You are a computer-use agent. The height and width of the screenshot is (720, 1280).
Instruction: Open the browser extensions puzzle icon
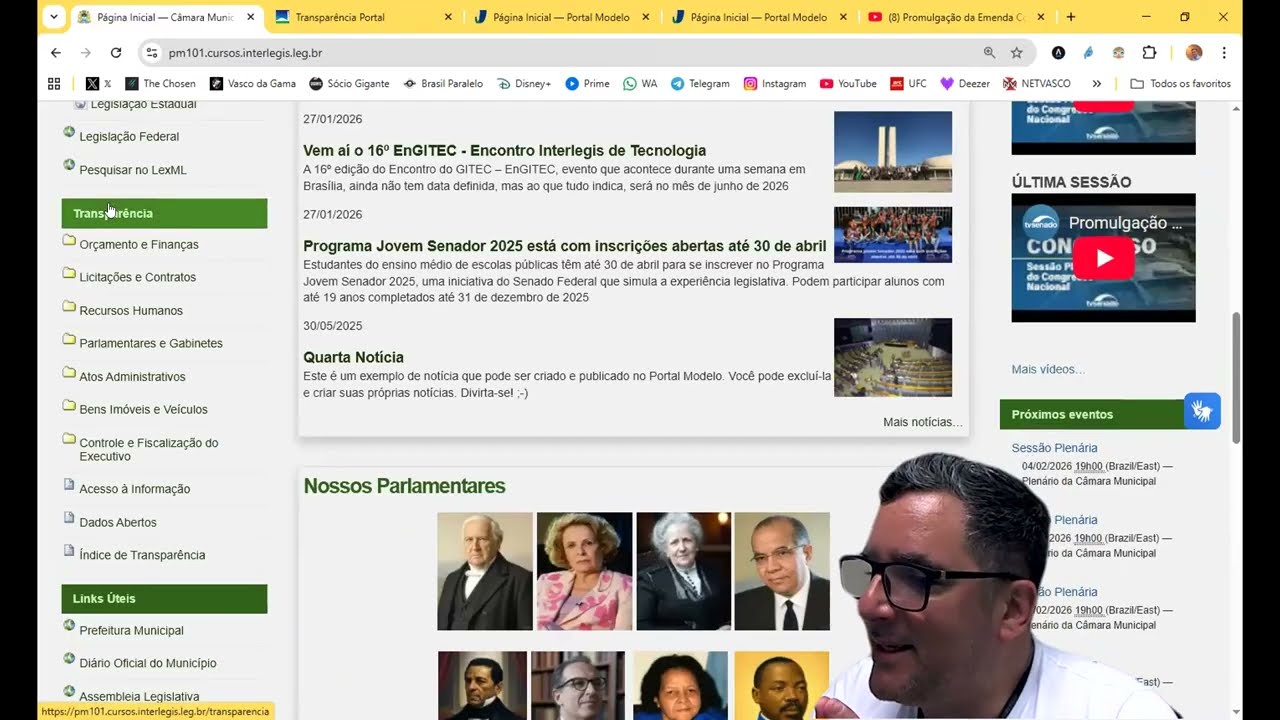1149,53
